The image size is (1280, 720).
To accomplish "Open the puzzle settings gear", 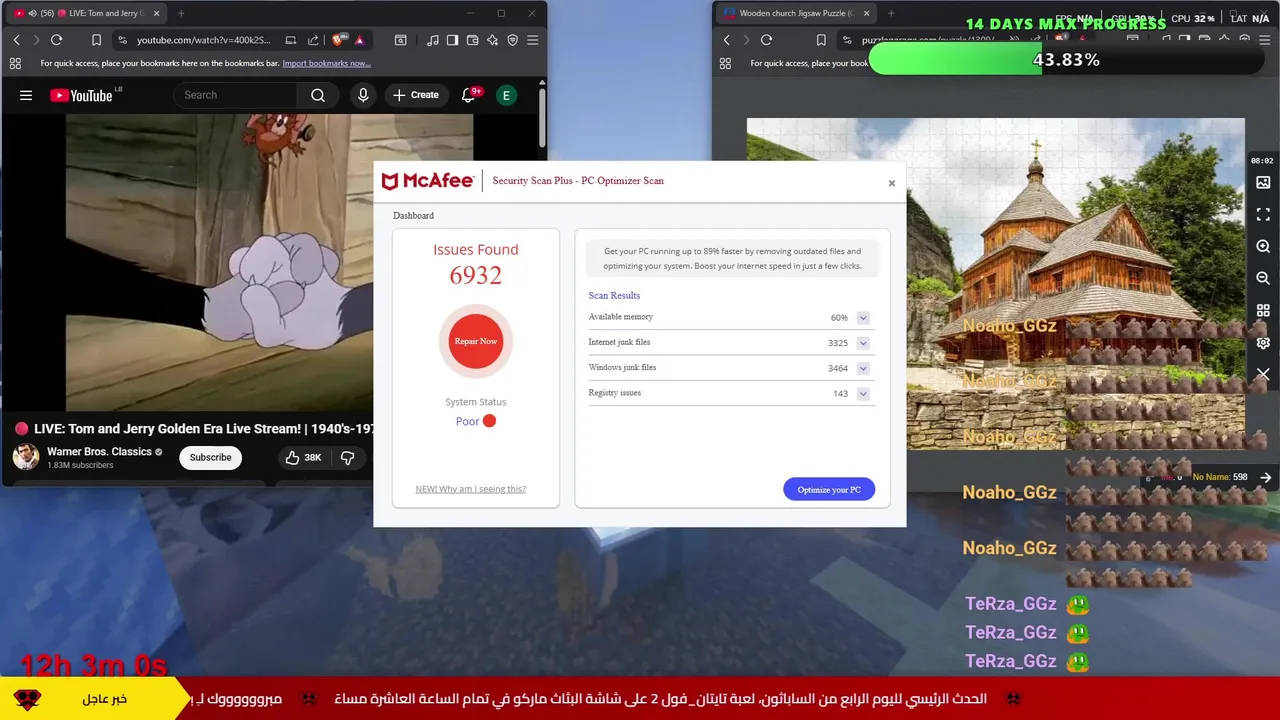I will [1263, 342].
